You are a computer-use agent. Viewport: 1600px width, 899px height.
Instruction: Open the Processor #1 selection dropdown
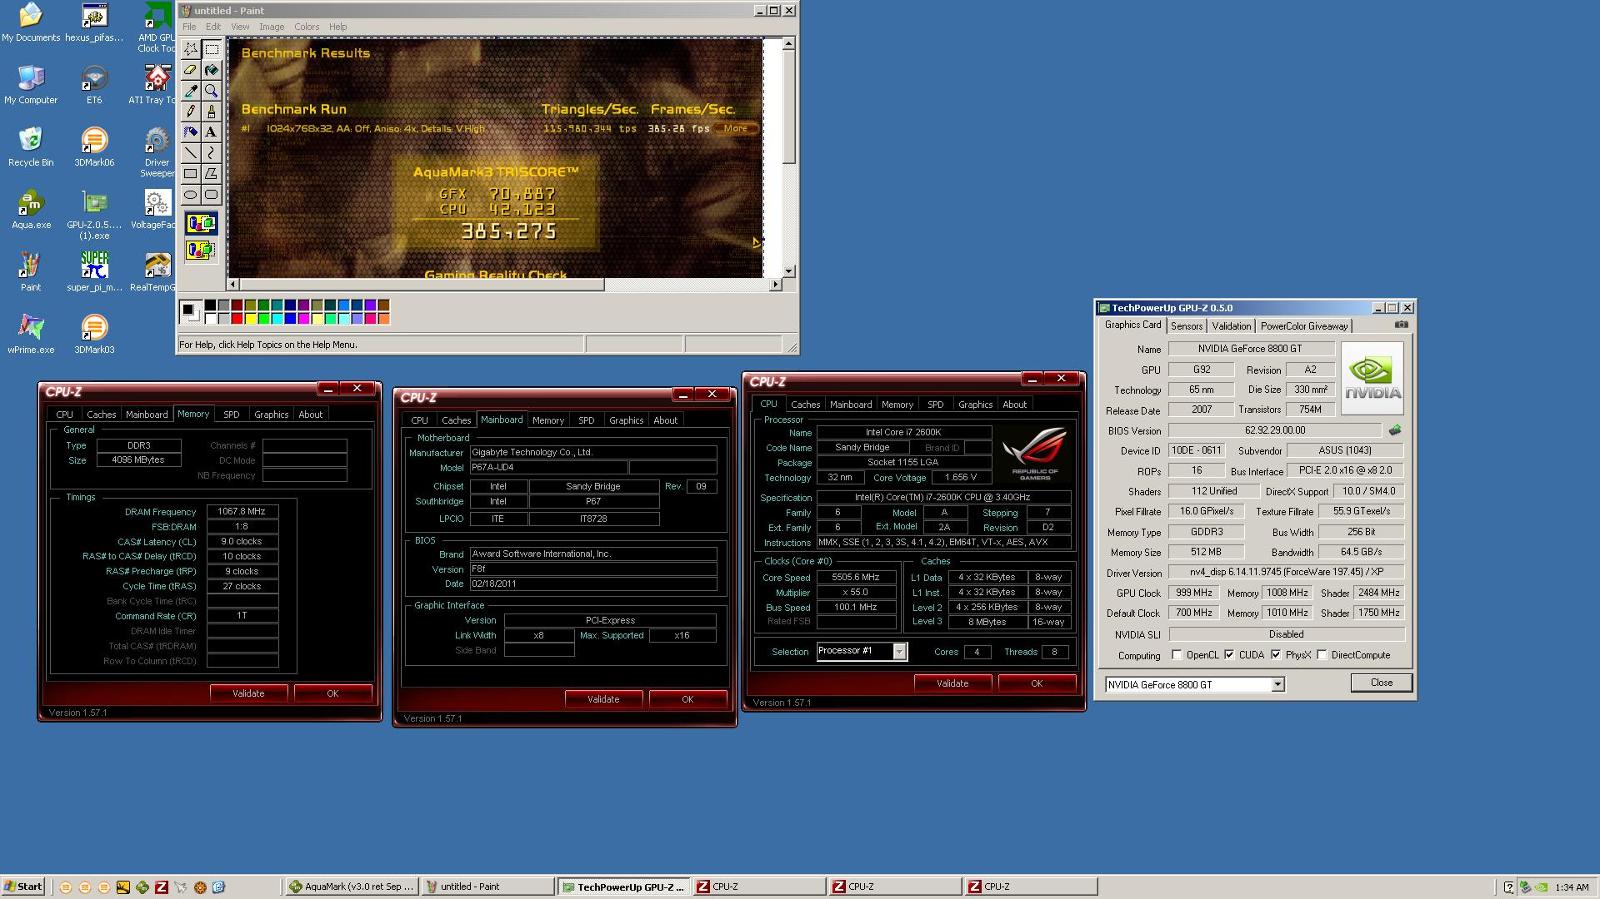coord(899,651)
